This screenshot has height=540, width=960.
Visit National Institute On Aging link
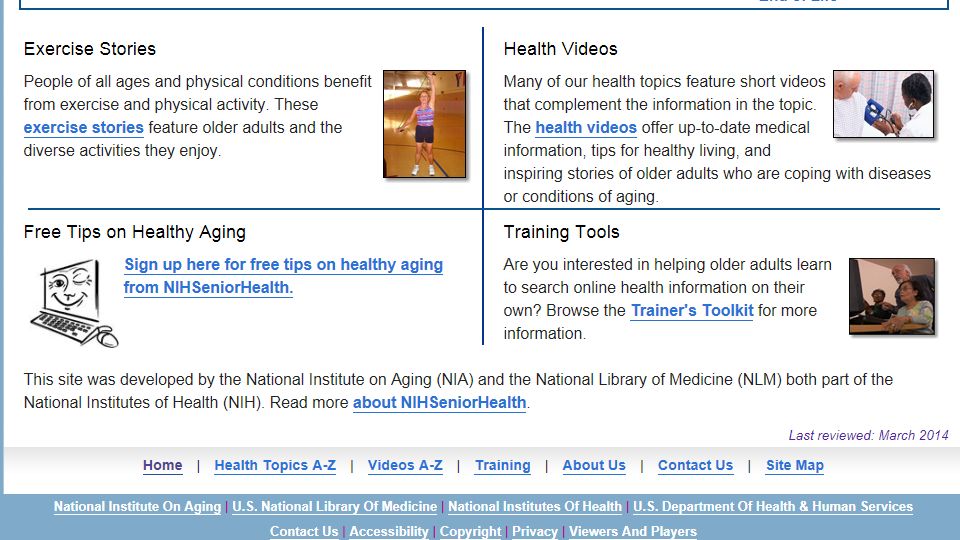[x=137, y=506]
